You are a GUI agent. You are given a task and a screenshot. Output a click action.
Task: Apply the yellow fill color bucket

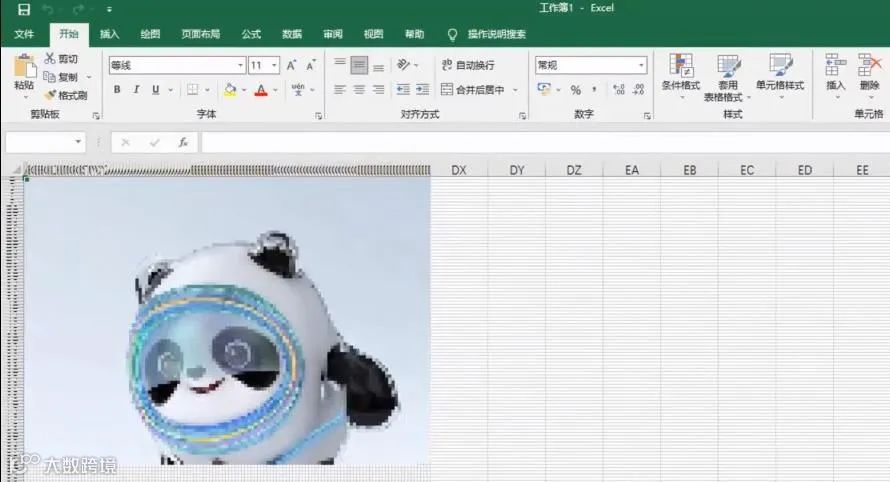tap(230, 90)
